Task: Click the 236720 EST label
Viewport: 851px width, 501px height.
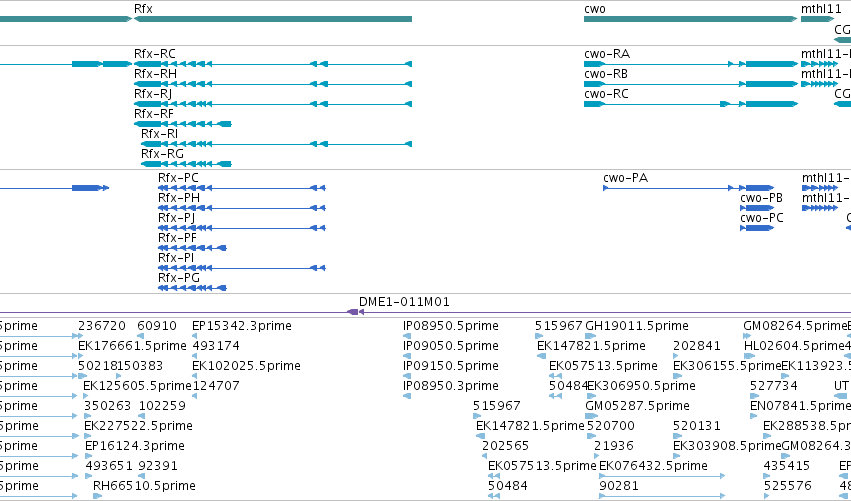Action: pos(102,326)
